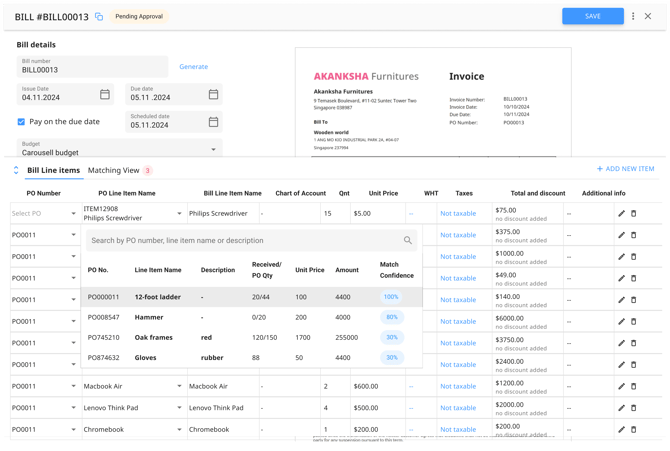The image size is (670, 451).
Task: Open the Select PO dropdown
Action: pos(73,213)
